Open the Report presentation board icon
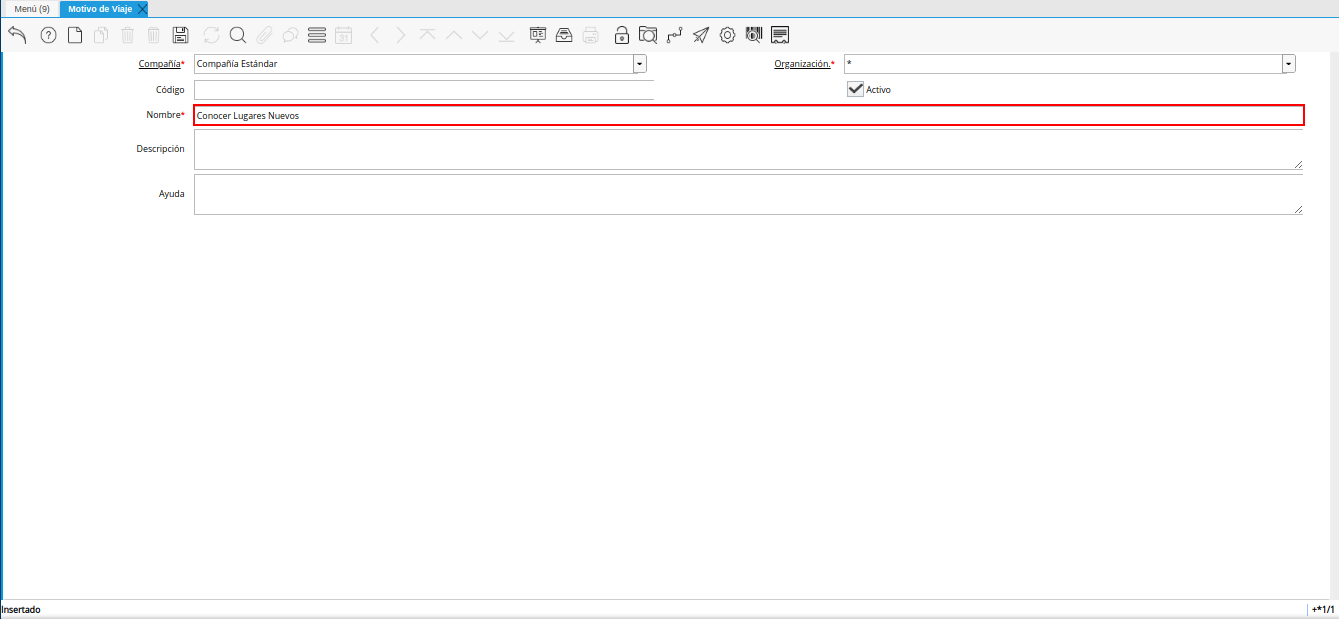Viewport: 1339px width, 619px height. point(538,35)
